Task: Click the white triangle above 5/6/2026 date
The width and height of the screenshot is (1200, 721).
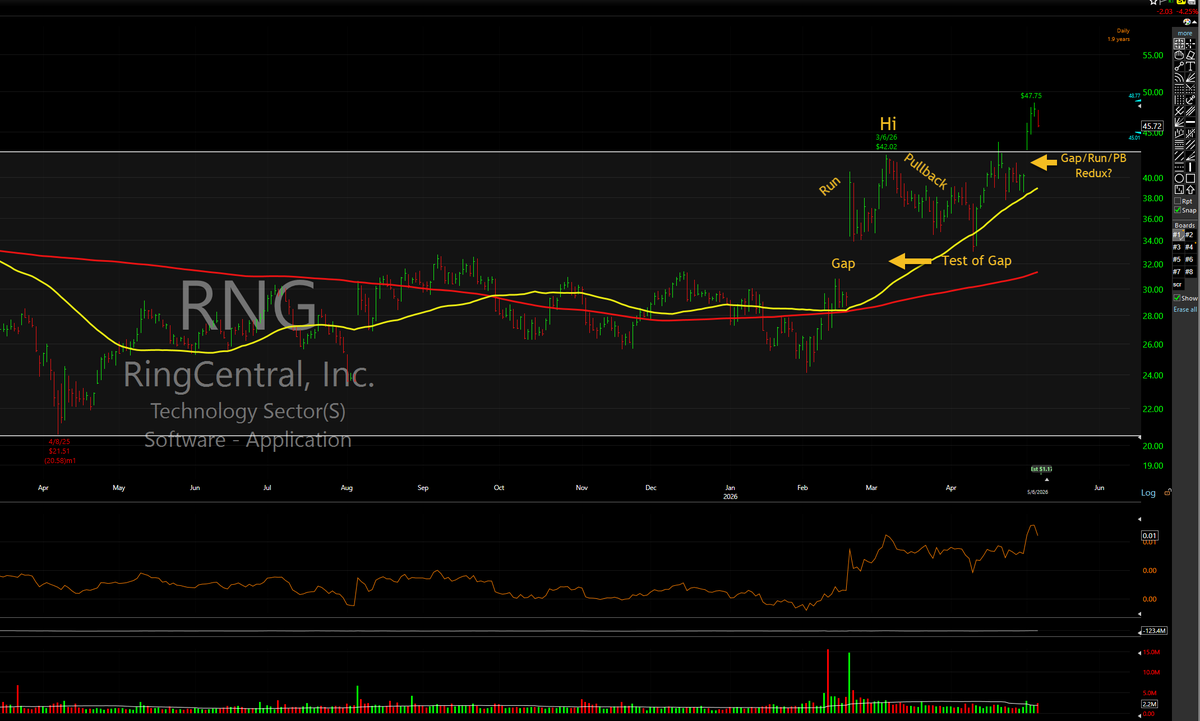Action: pyautogui.click(x=1048, y=481)
